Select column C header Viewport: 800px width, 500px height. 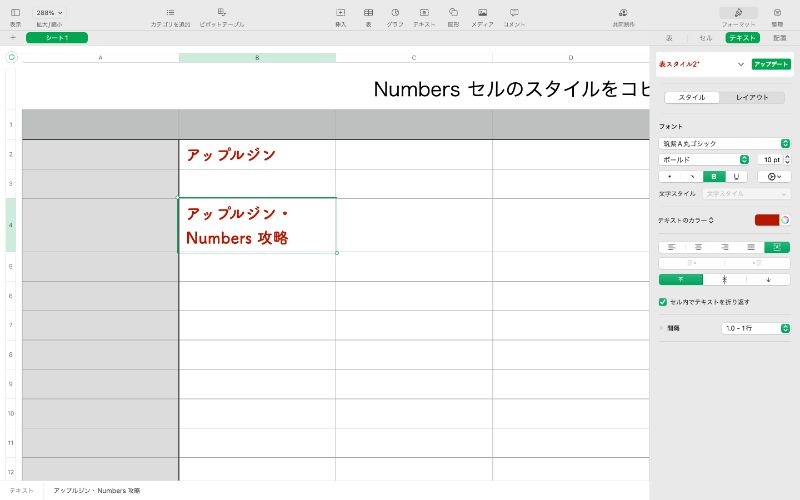pos(414,58)
